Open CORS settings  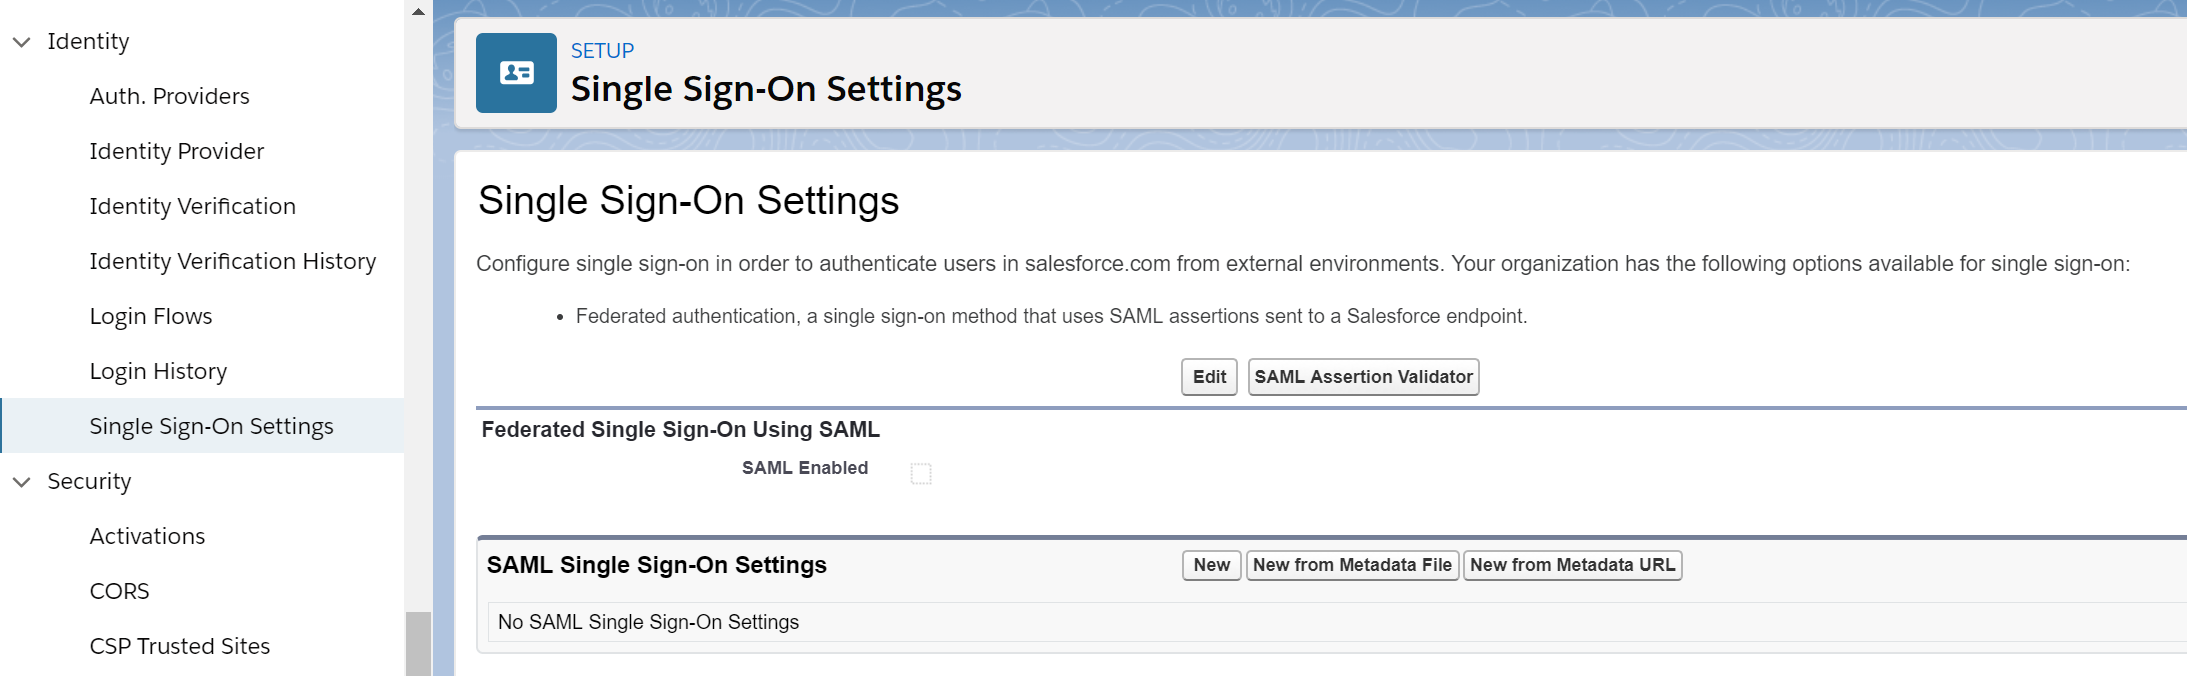(x=119, y=591)
